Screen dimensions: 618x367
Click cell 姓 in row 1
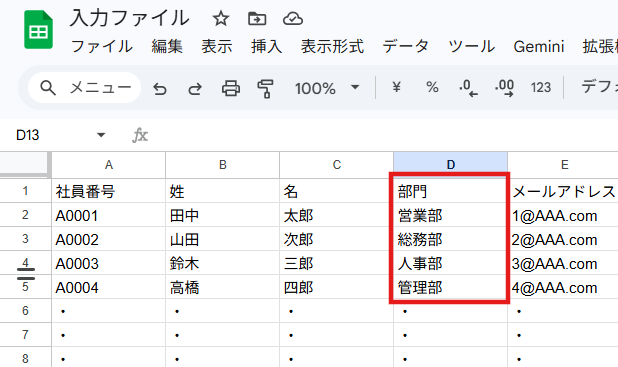(223, 191)
